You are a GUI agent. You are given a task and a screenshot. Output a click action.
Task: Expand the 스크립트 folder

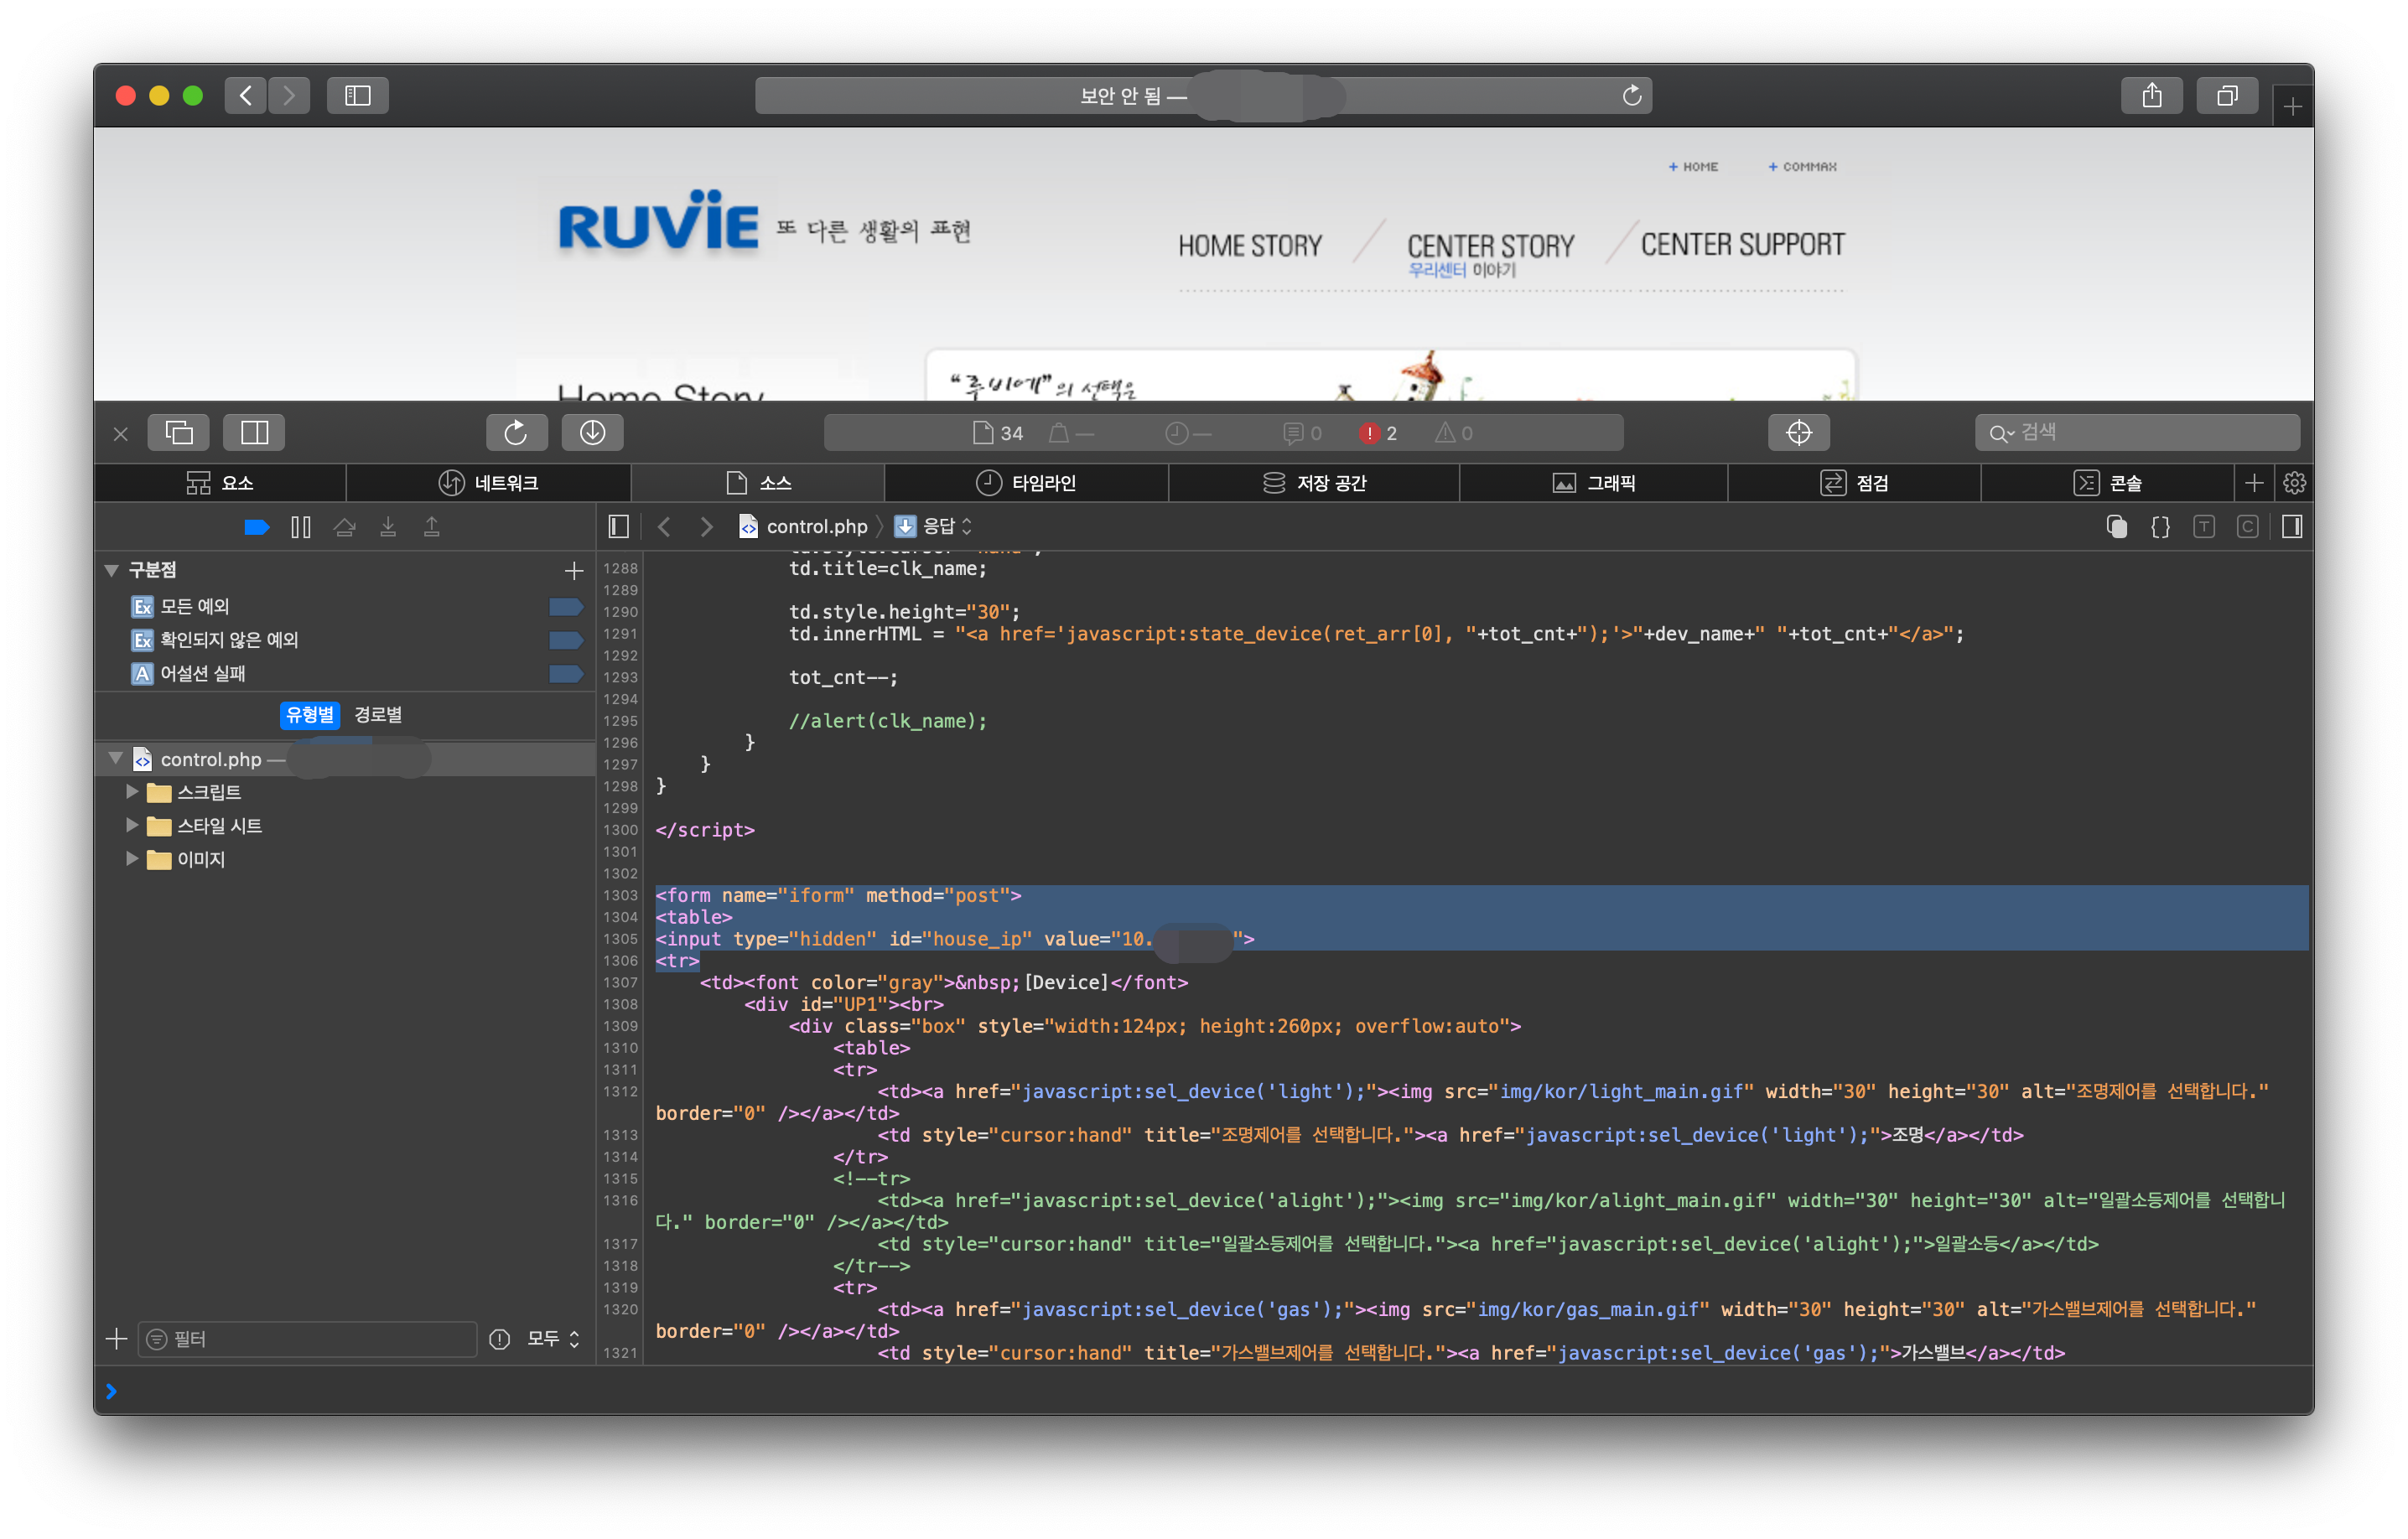point(132,792)
